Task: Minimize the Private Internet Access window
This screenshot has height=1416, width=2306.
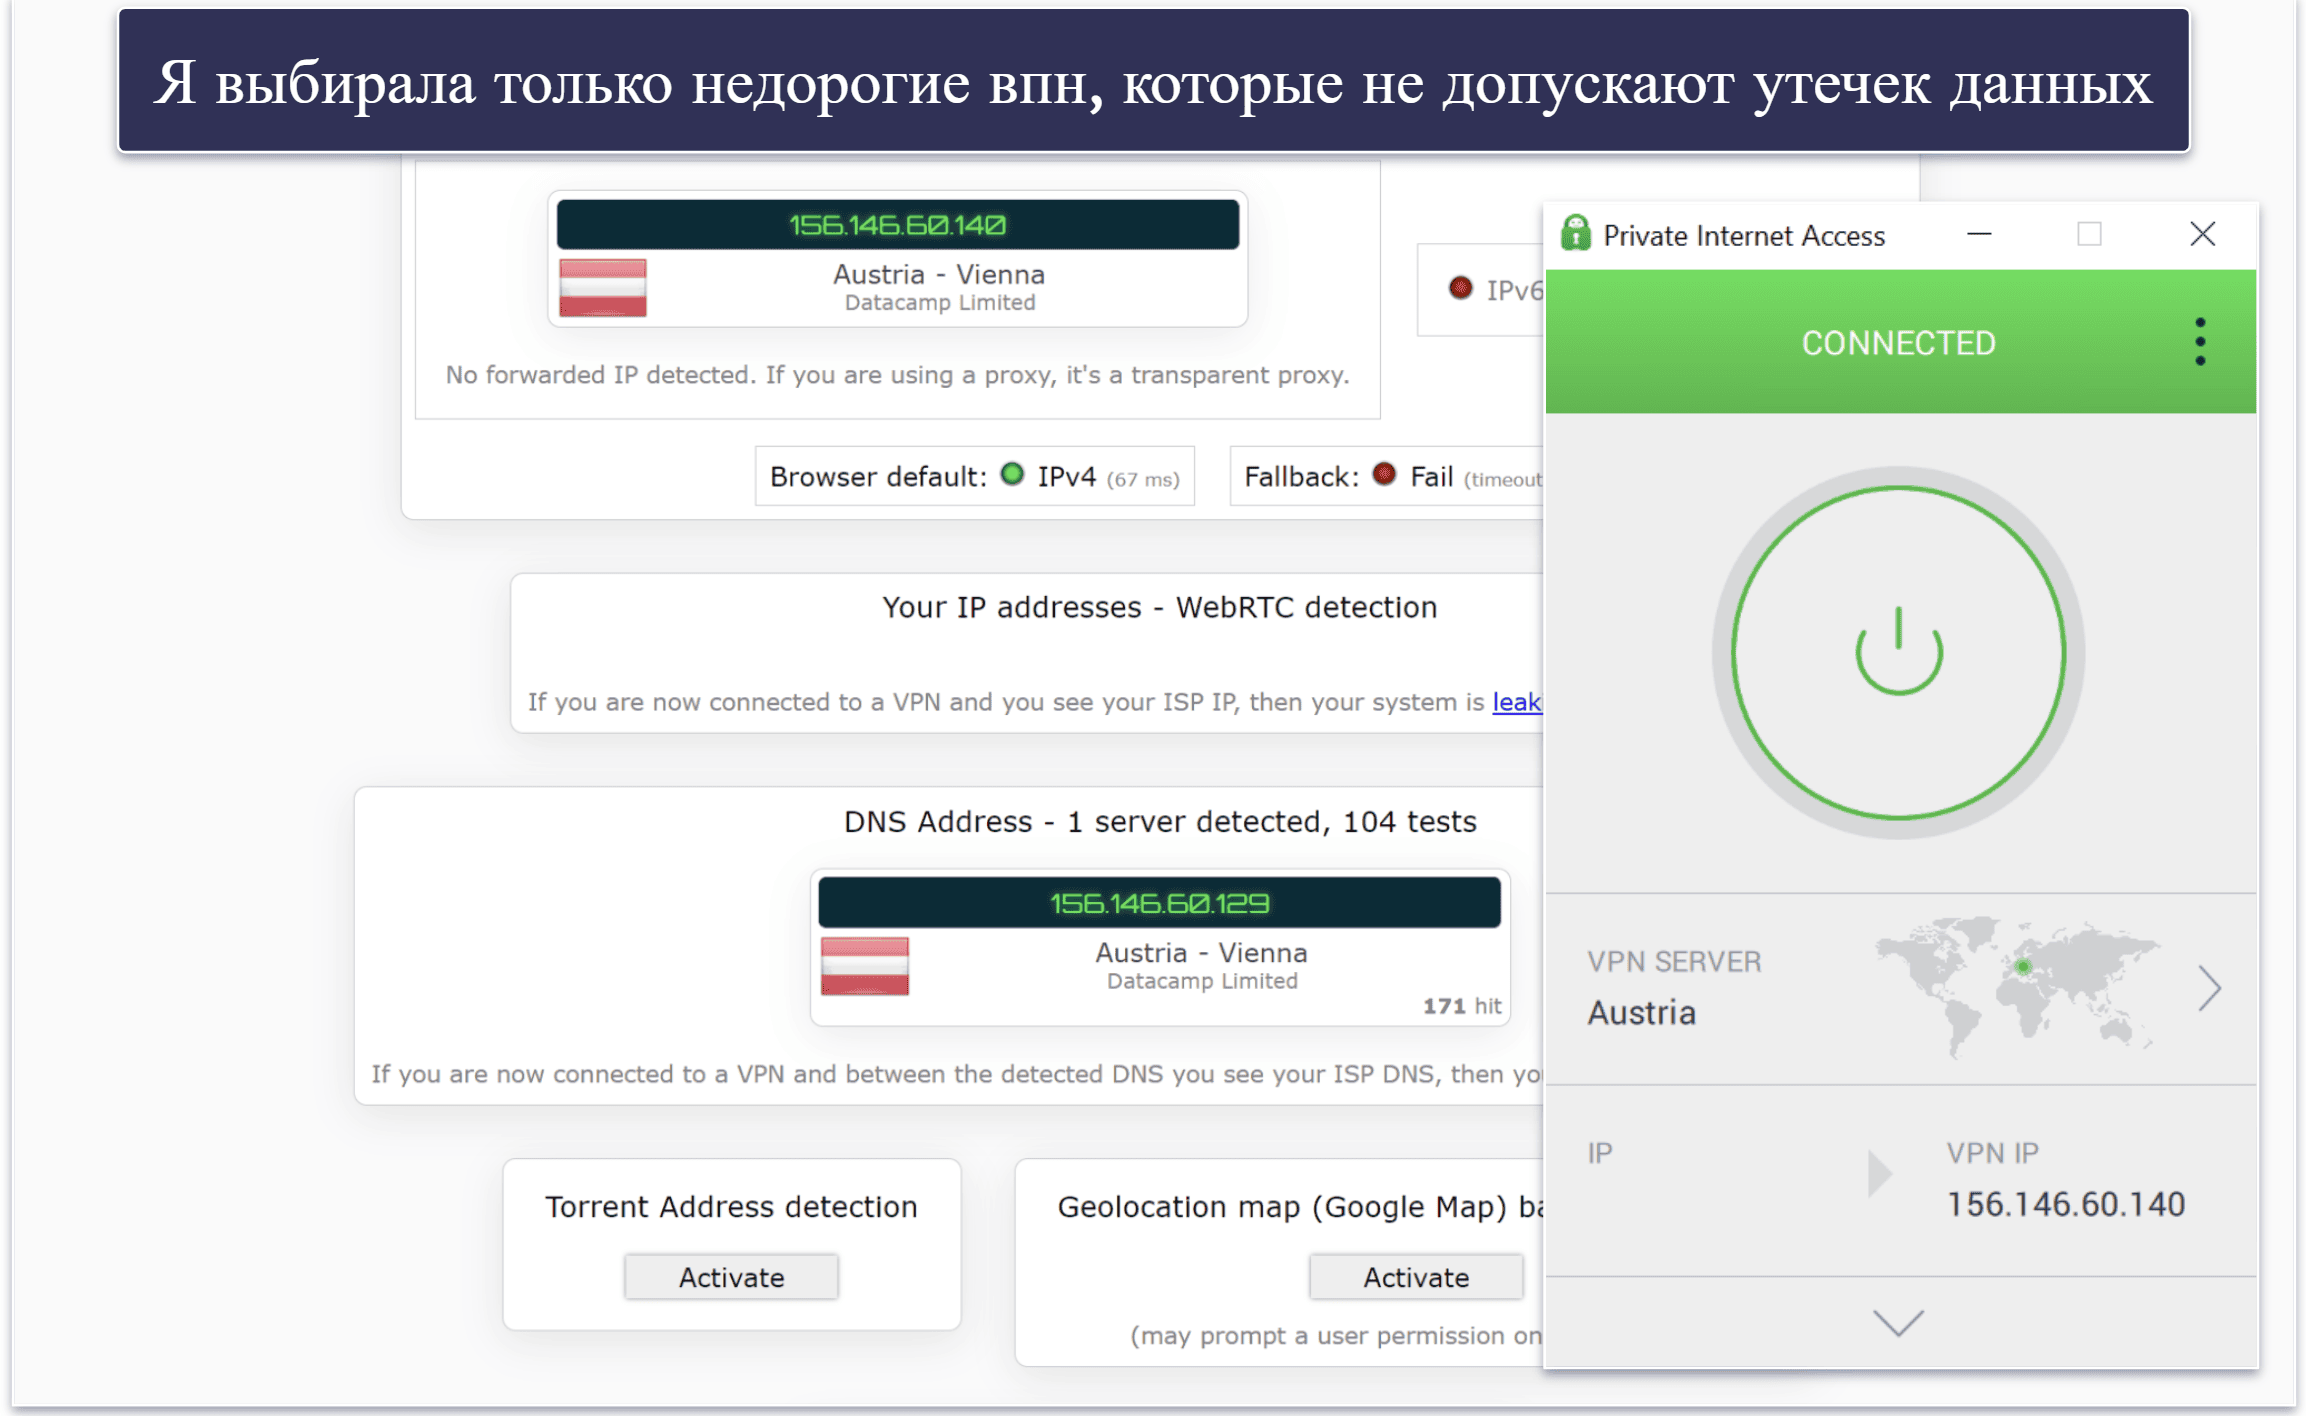Action: tap(1979, 234)
